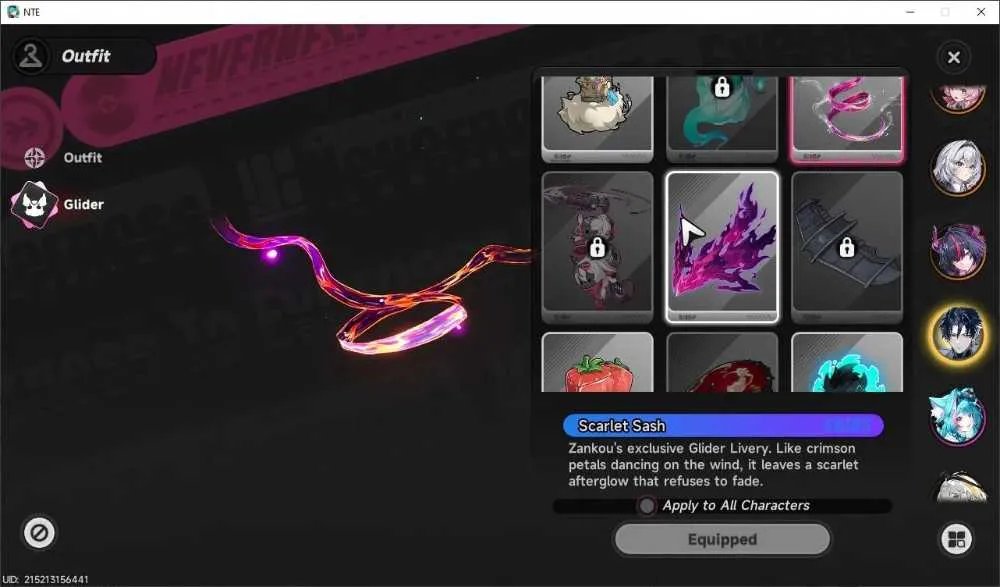Select the strawberry glider thumbnail
The height and width of the screenshot is (587, 1000).
click(x=598, y=362)
